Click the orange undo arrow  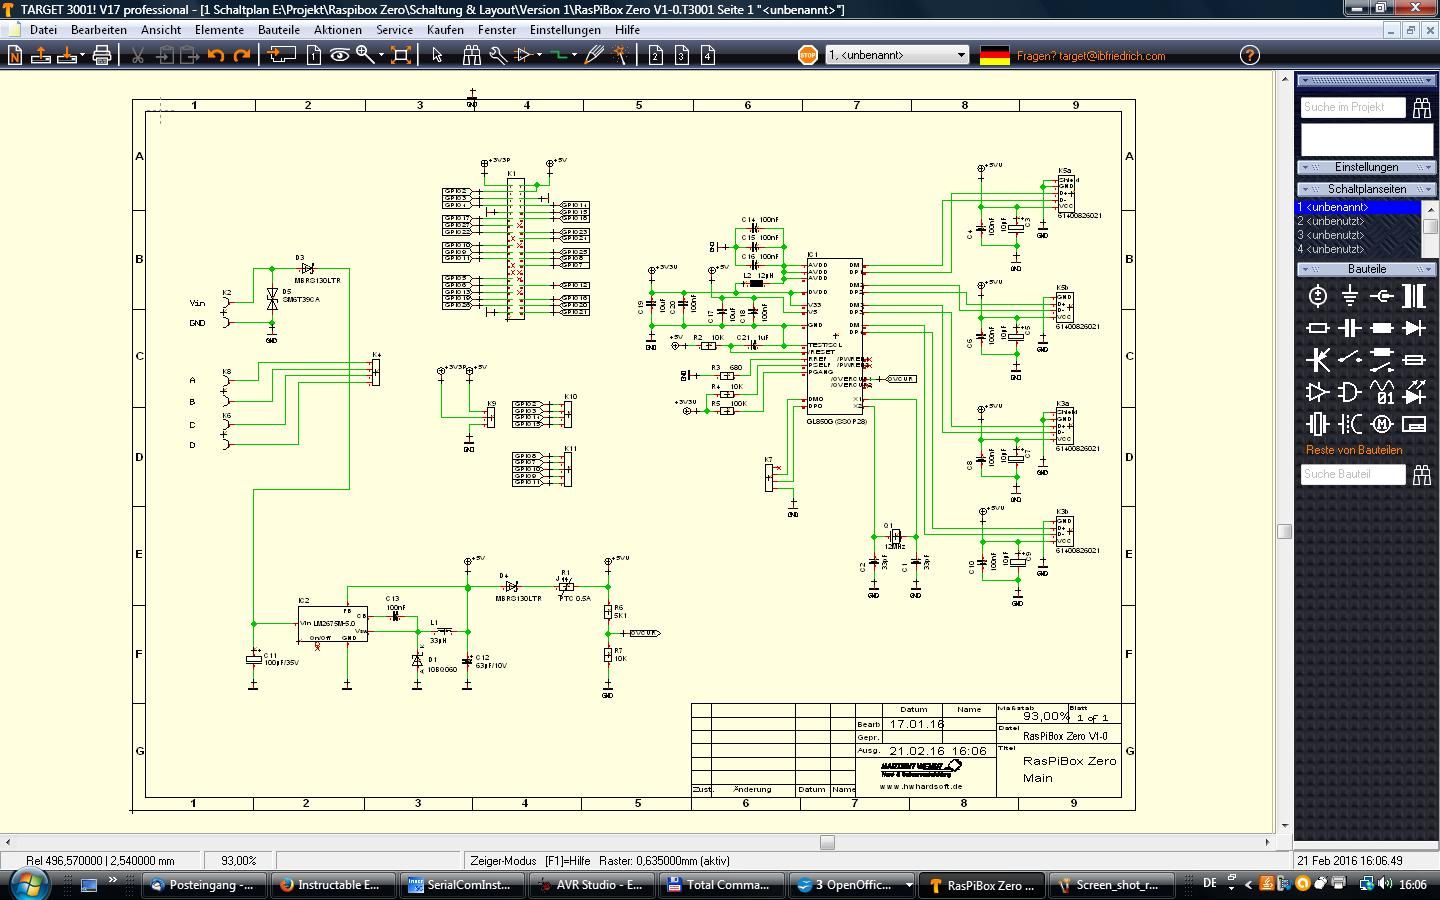[x=216, y=56]
